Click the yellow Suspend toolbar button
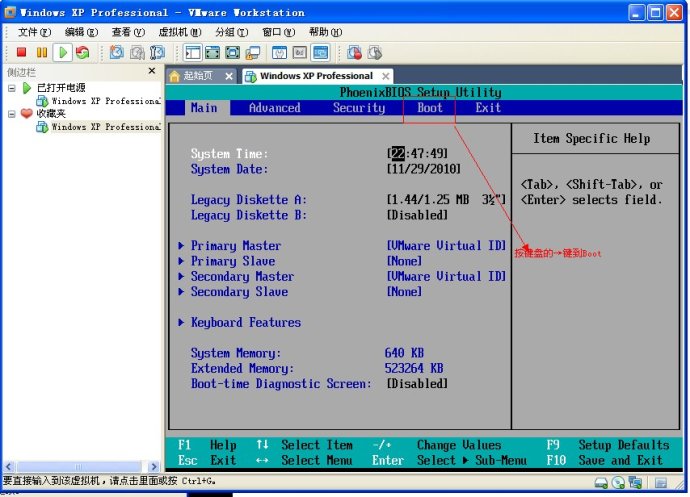Image resolution: width=690 pixels, height=497 pixels. point(42,52)
